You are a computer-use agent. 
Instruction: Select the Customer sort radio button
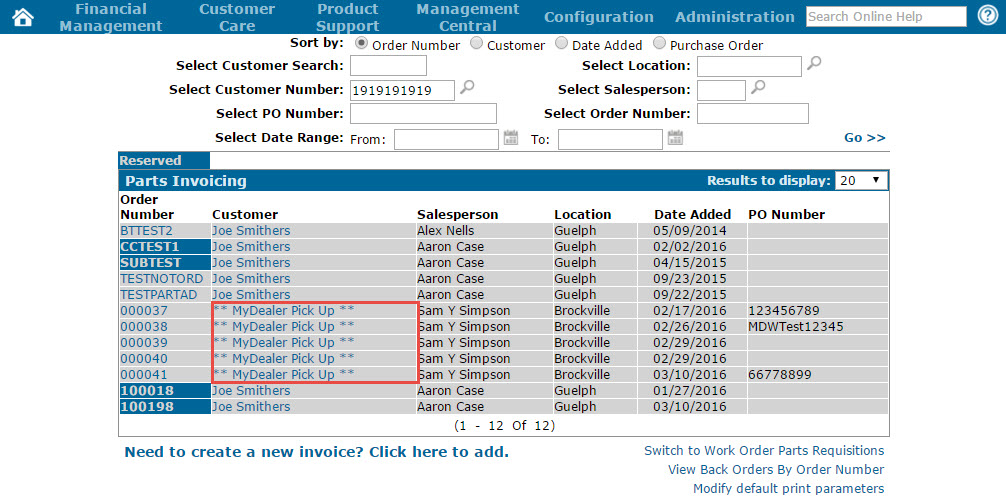(476, 44)
